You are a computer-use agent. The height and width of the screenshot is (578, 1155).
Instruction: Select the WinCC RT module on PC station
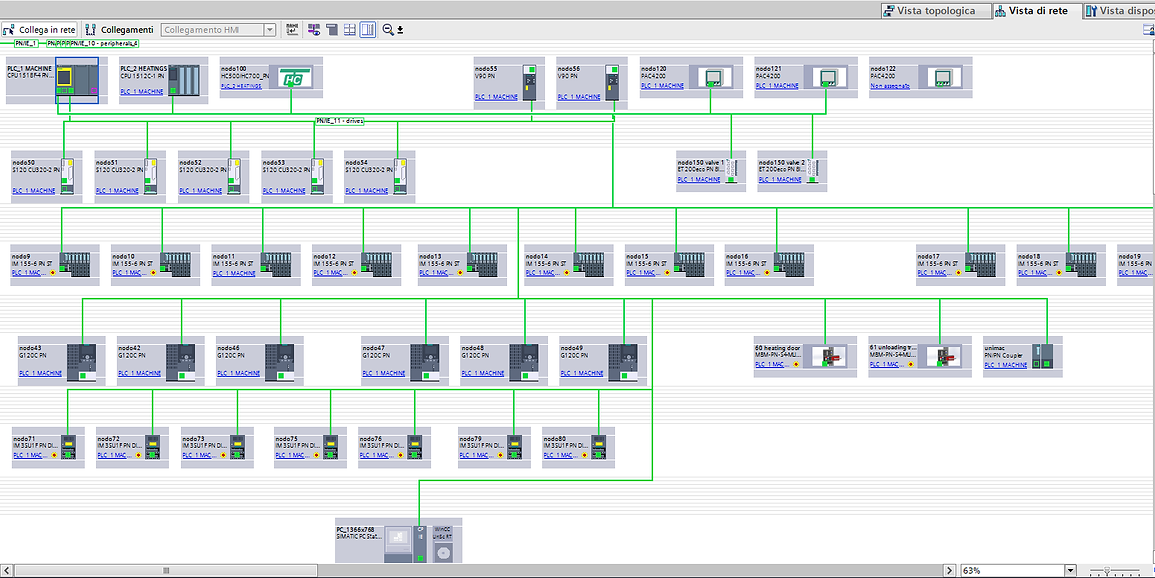coord(442,545)
